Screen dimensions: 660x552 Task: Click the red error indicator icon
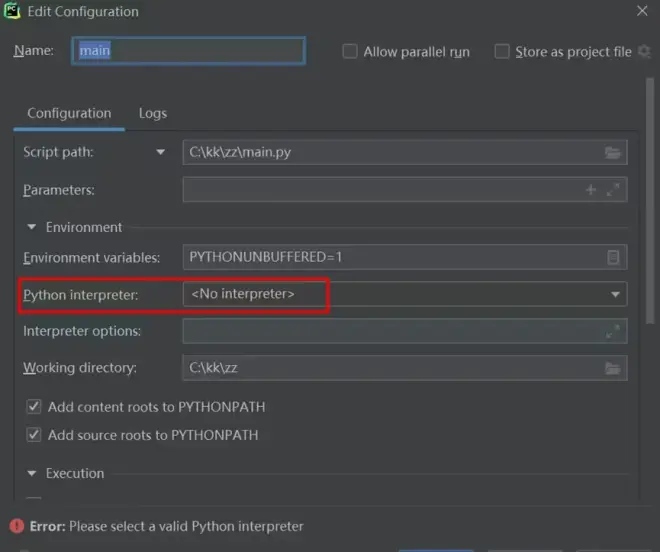pyautogui.click(x=17, y=526)
